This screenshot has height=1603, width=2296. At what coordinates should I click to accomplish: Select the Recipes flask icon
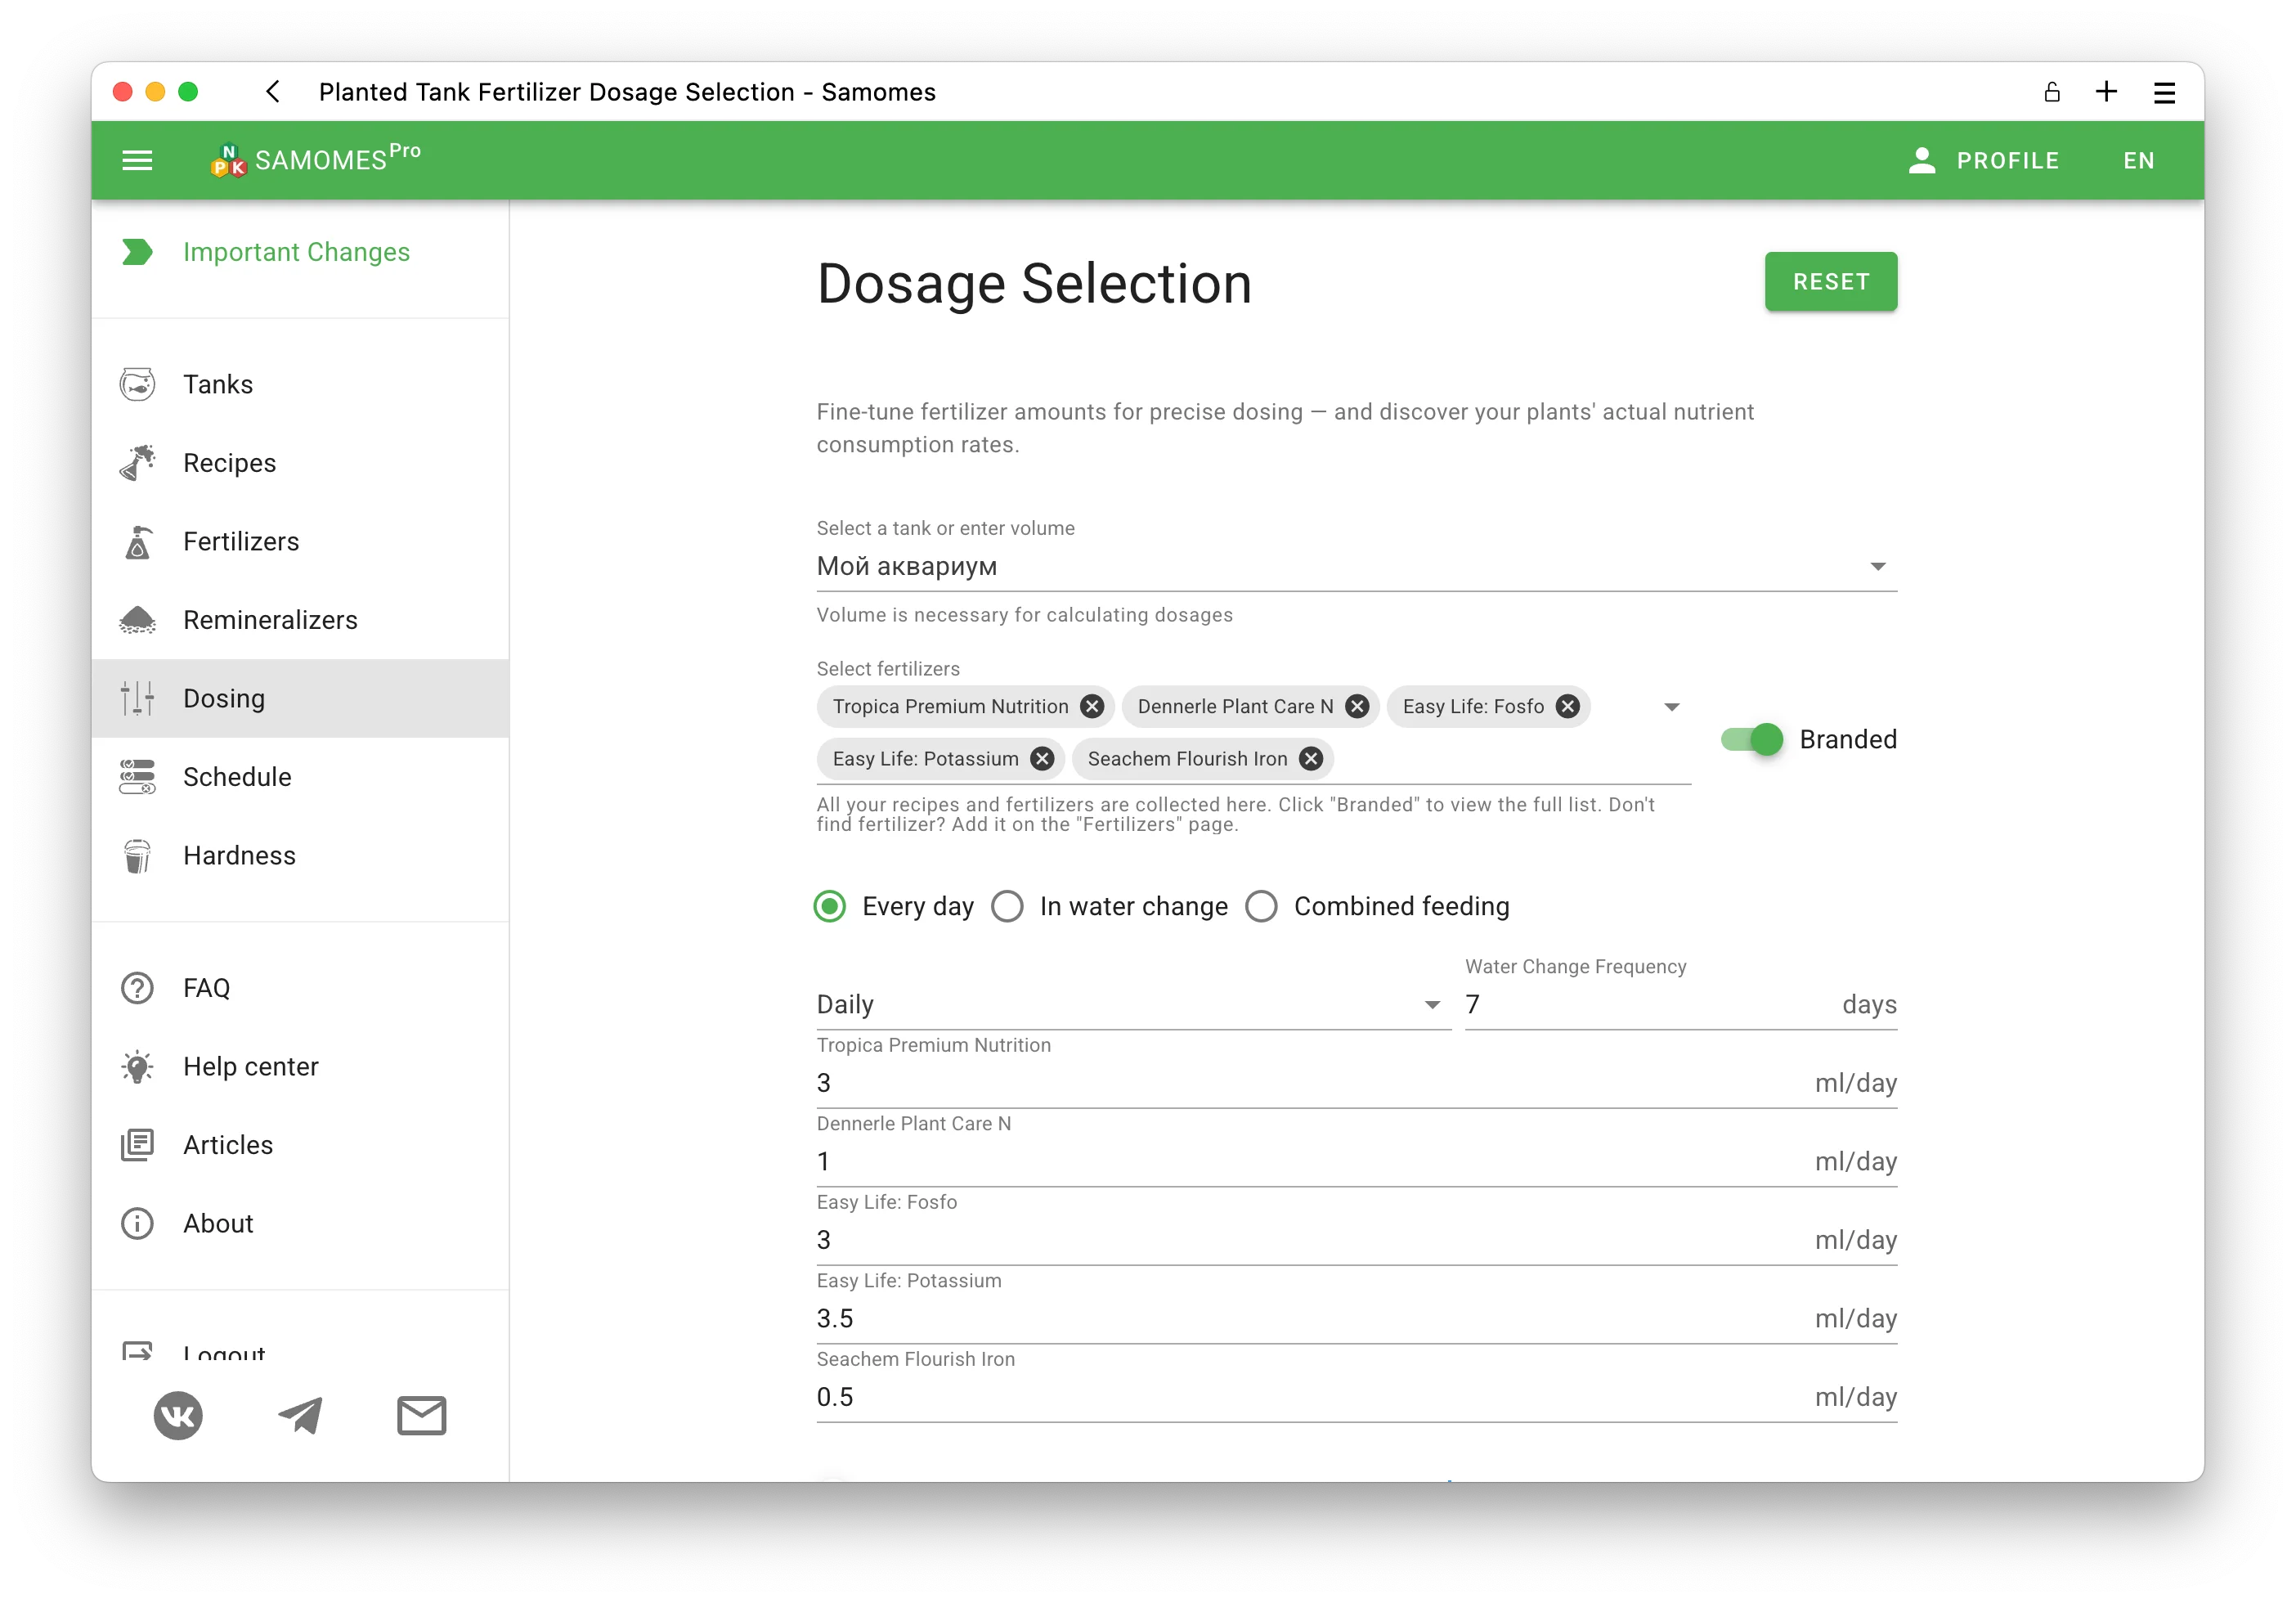[x=137, y=462]
